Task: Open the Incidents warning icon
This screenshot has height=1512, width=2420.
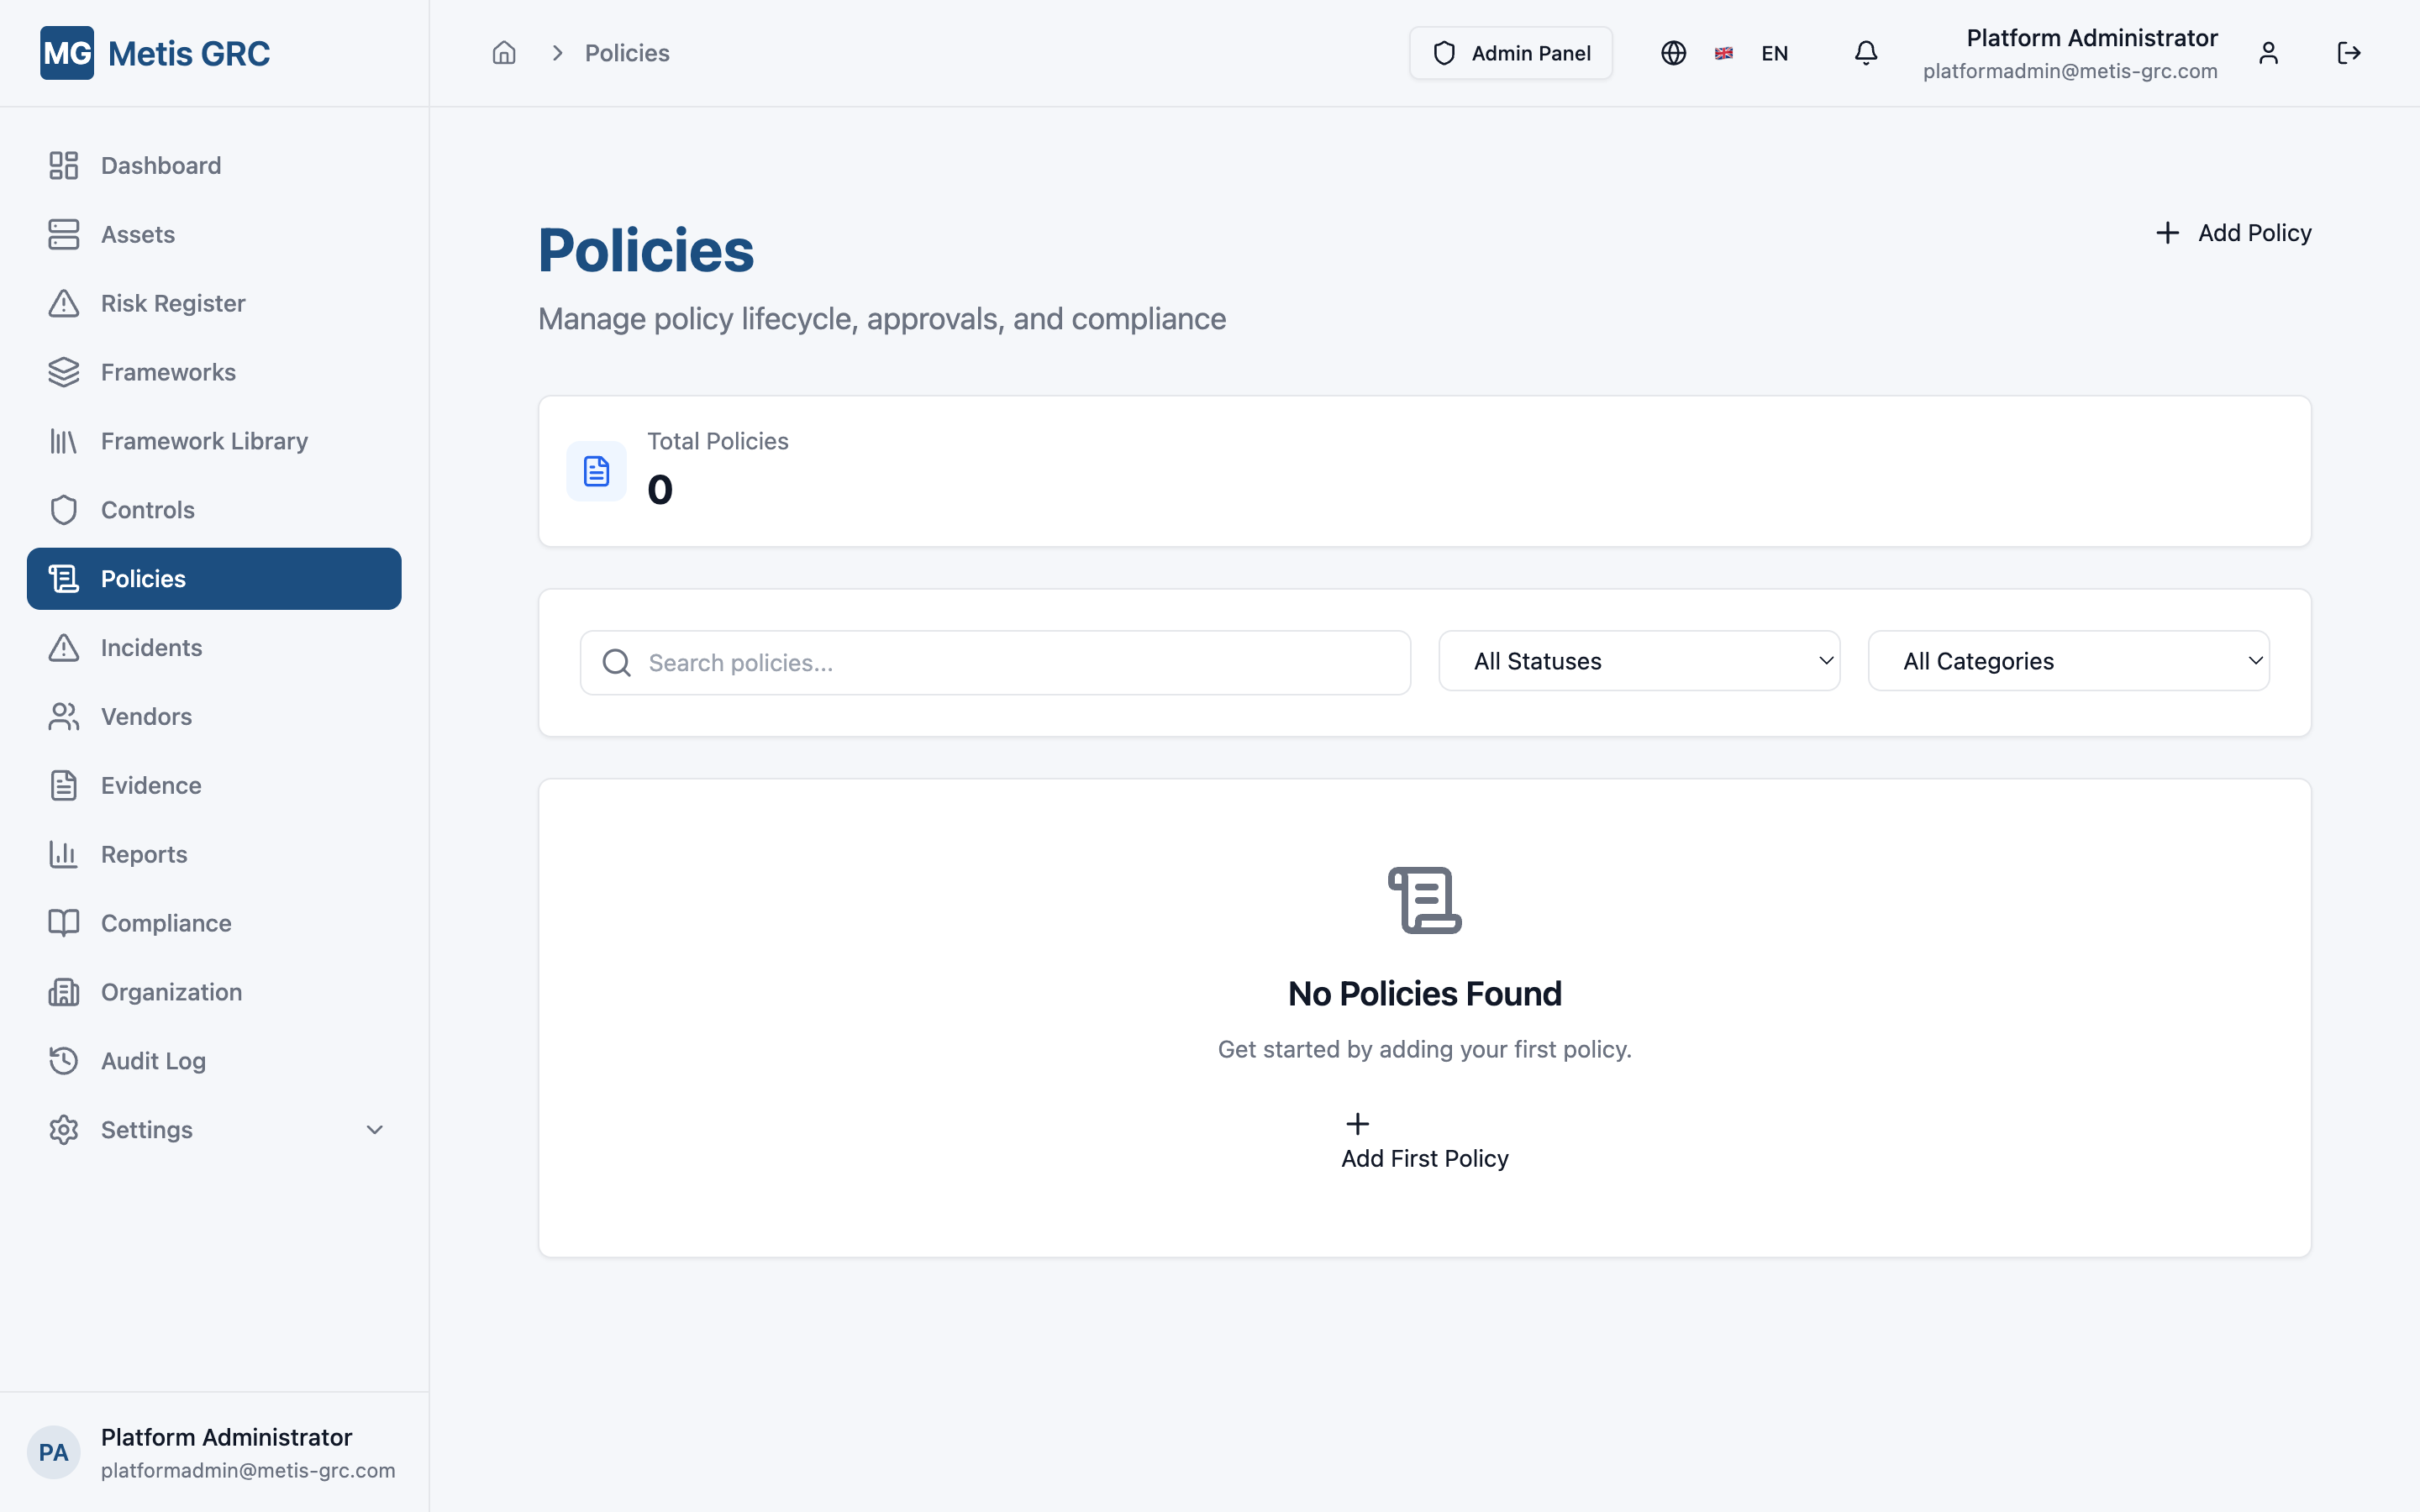Action: pos(63,647)
